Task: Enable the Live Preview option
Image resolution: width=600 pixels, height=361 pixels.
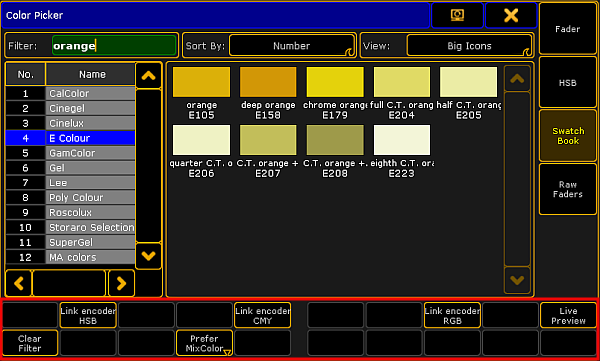Action: [568, 315]
